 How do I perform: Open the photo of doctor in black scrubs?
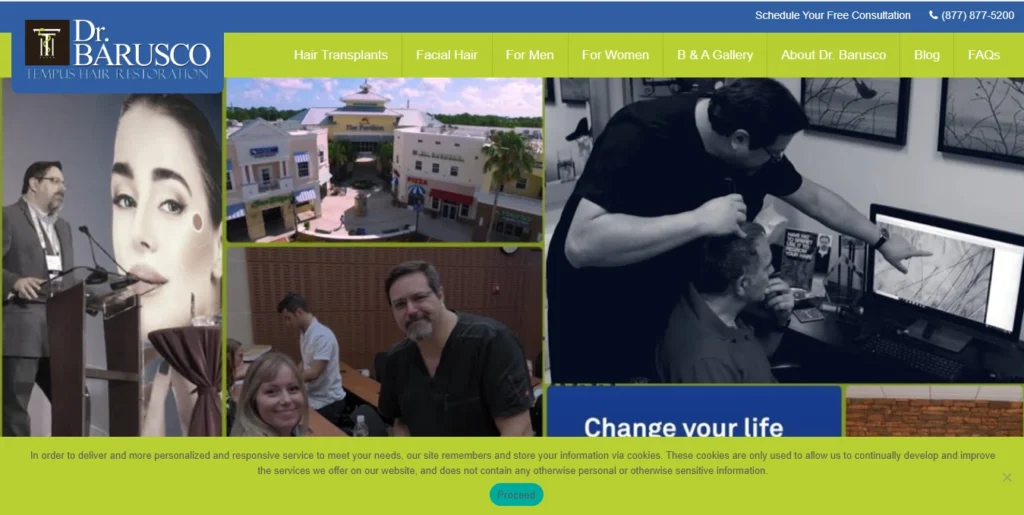[384, 342]
